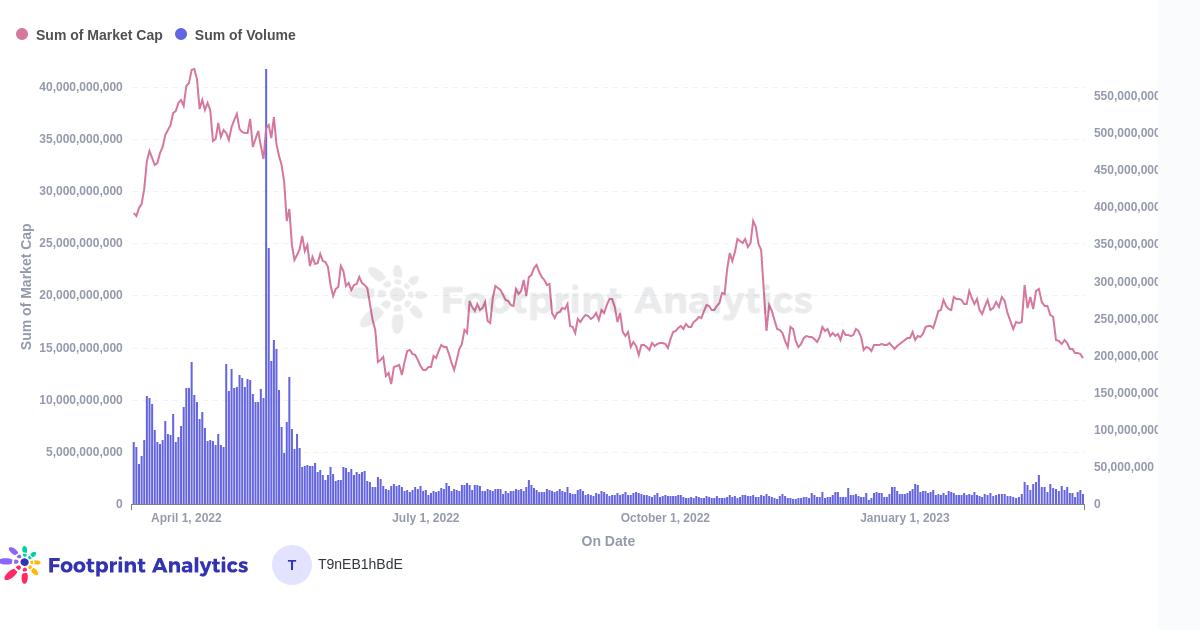Open the Footprint Analytics brand link
This screenshot has width=1200, height=630.
tap(148, 565)
